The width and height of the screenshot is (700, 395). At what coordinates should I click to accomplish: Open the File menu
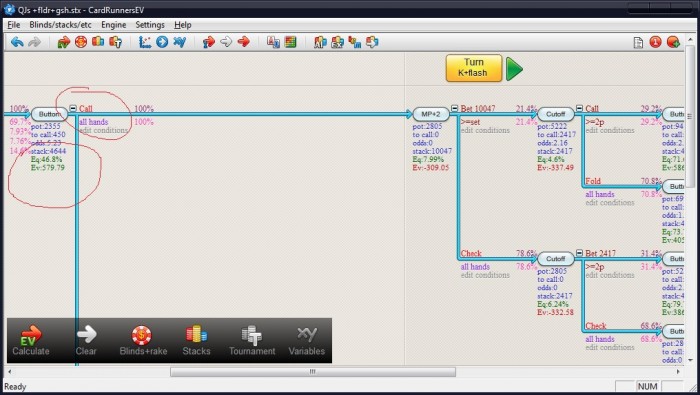pos(14,25)
